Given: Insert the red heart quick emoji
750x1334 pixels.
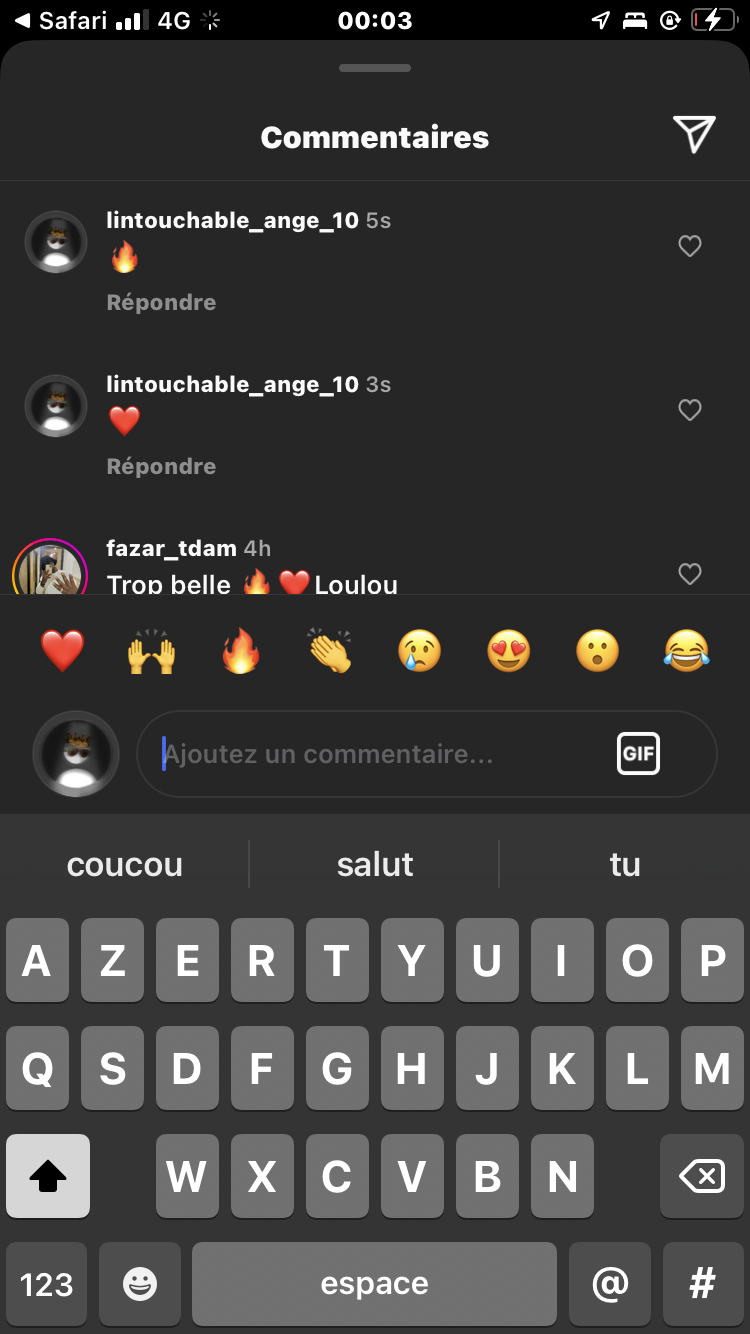Looking at the screenshot, I should pos(63,652).
